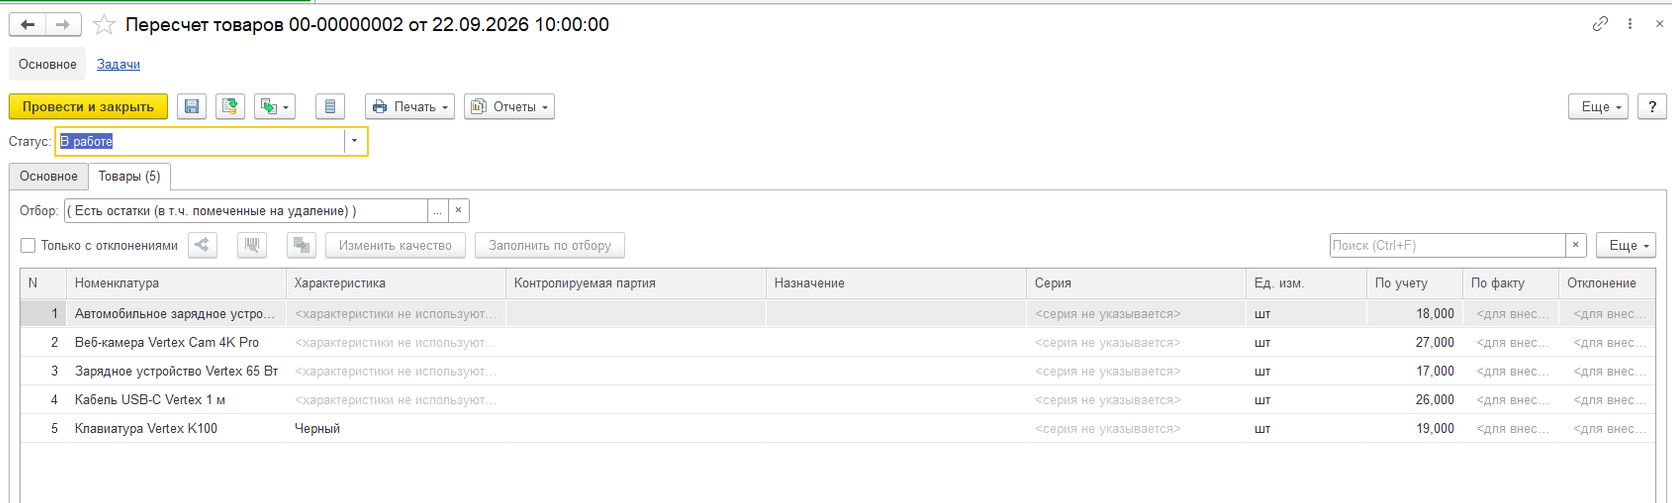Click the Статус field with В работе
Image resolution: width=1672 pixels, height=503 pixels.
click(x=200, y=141)
